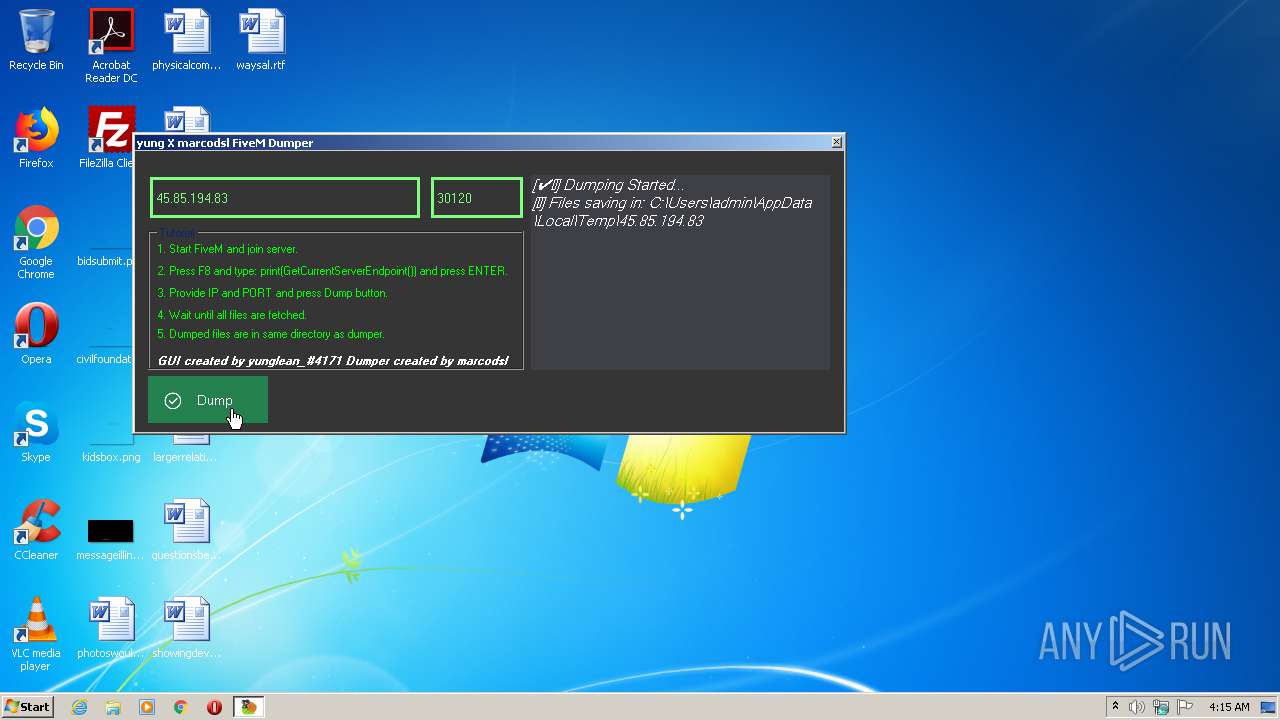Viewport: 1280px width, 720px height.
Task: Click the 'Dumping Started...' log line
Action: (608, 185)
